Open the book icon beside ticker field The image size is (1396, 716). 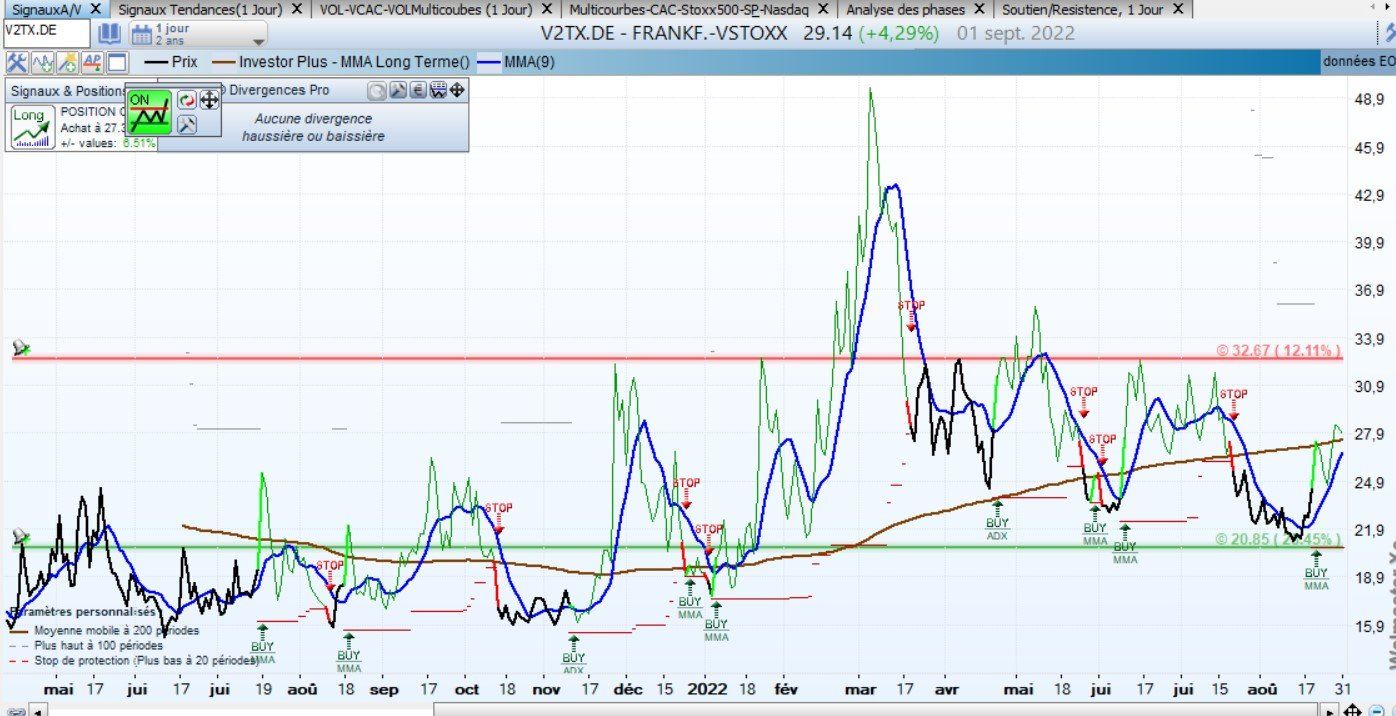point(109,33)
